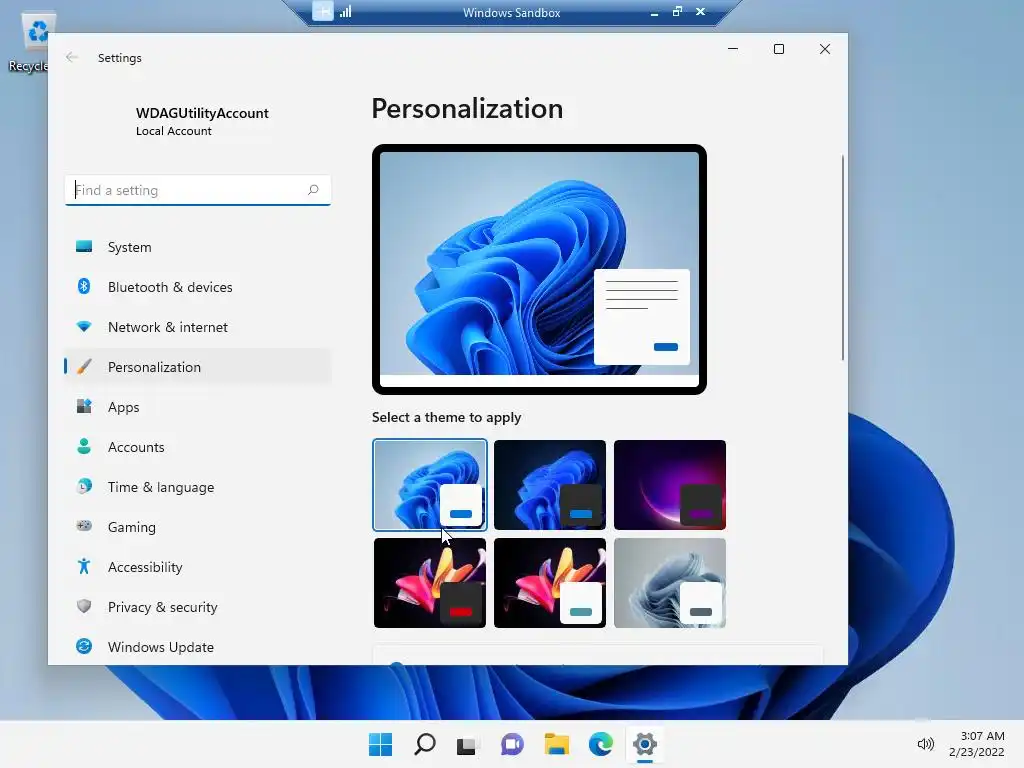1024x768 pixels.
Task: Open the Windows Start menu
Action: click(381, 744)
